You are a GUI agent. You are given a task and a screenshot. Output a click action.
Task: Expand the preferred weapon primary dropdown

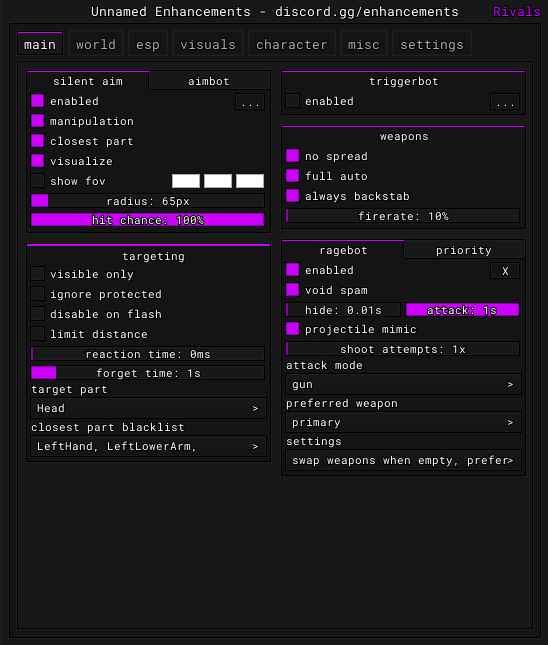point(404,422)
